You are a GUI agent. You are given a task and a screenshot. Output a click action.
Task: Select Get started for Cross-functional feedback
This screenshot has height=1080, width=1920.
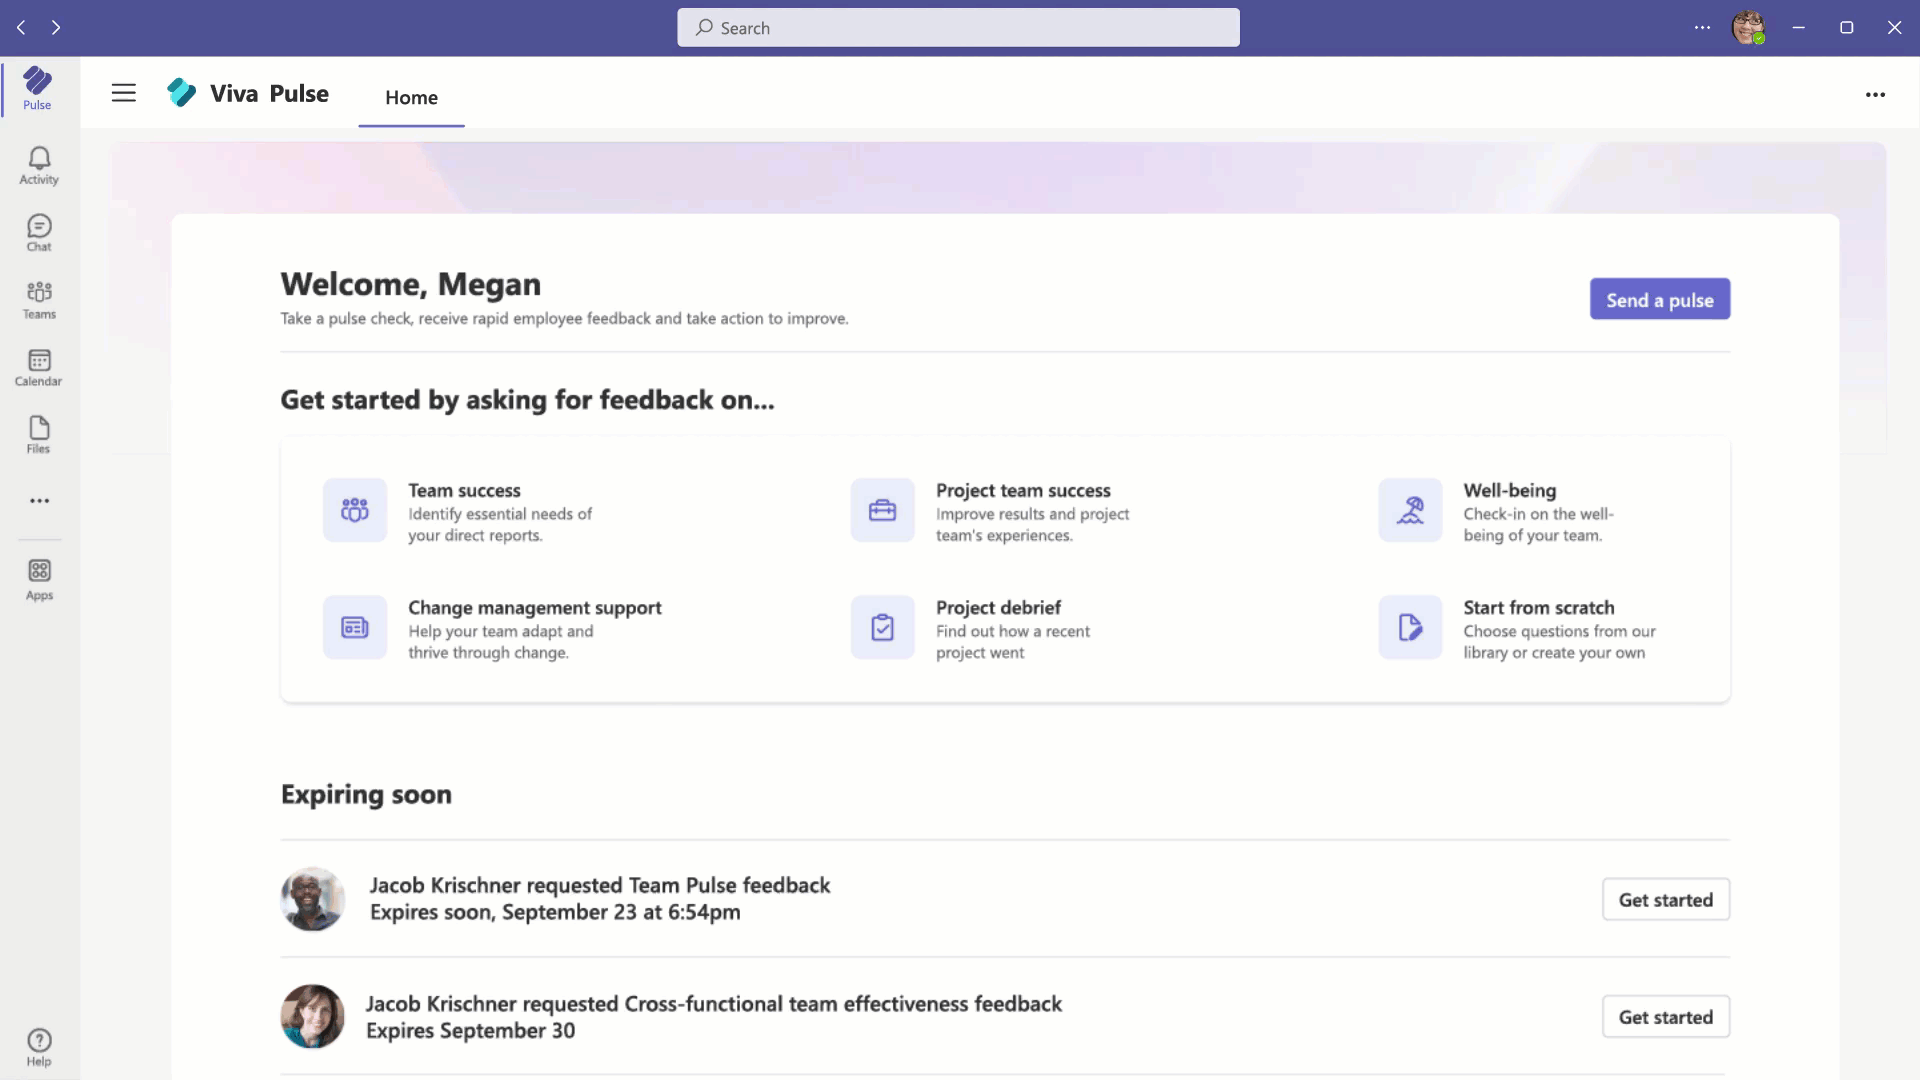coord(1665,1017)
